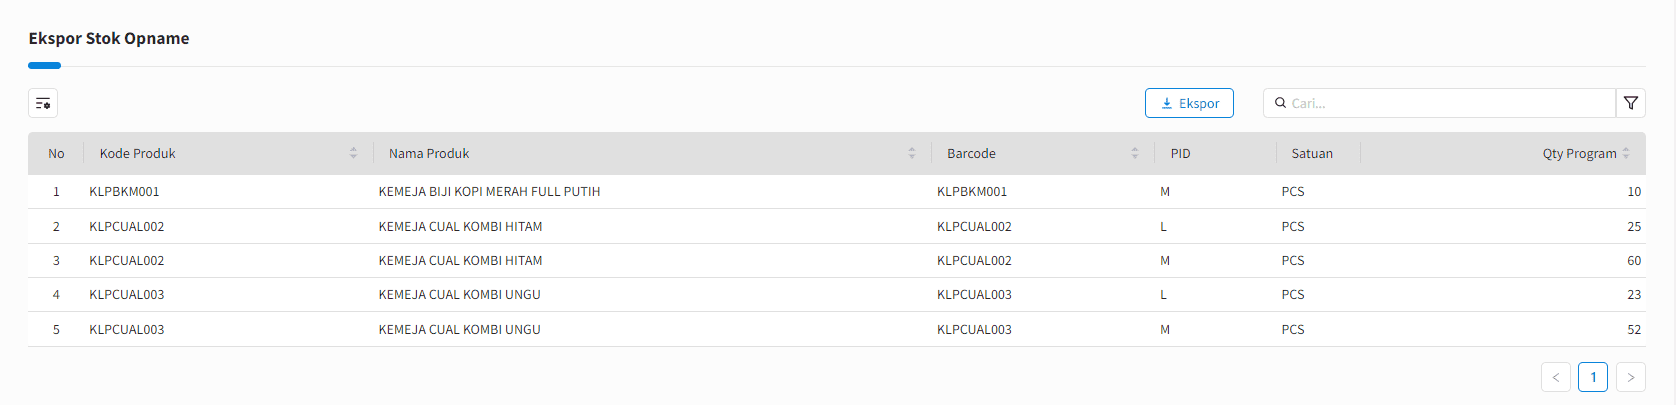Select row 4 KEMEJA CUAL KOMBI UNGU
1676x405 pixels.
pyautogui.click(x=837, y=294)
